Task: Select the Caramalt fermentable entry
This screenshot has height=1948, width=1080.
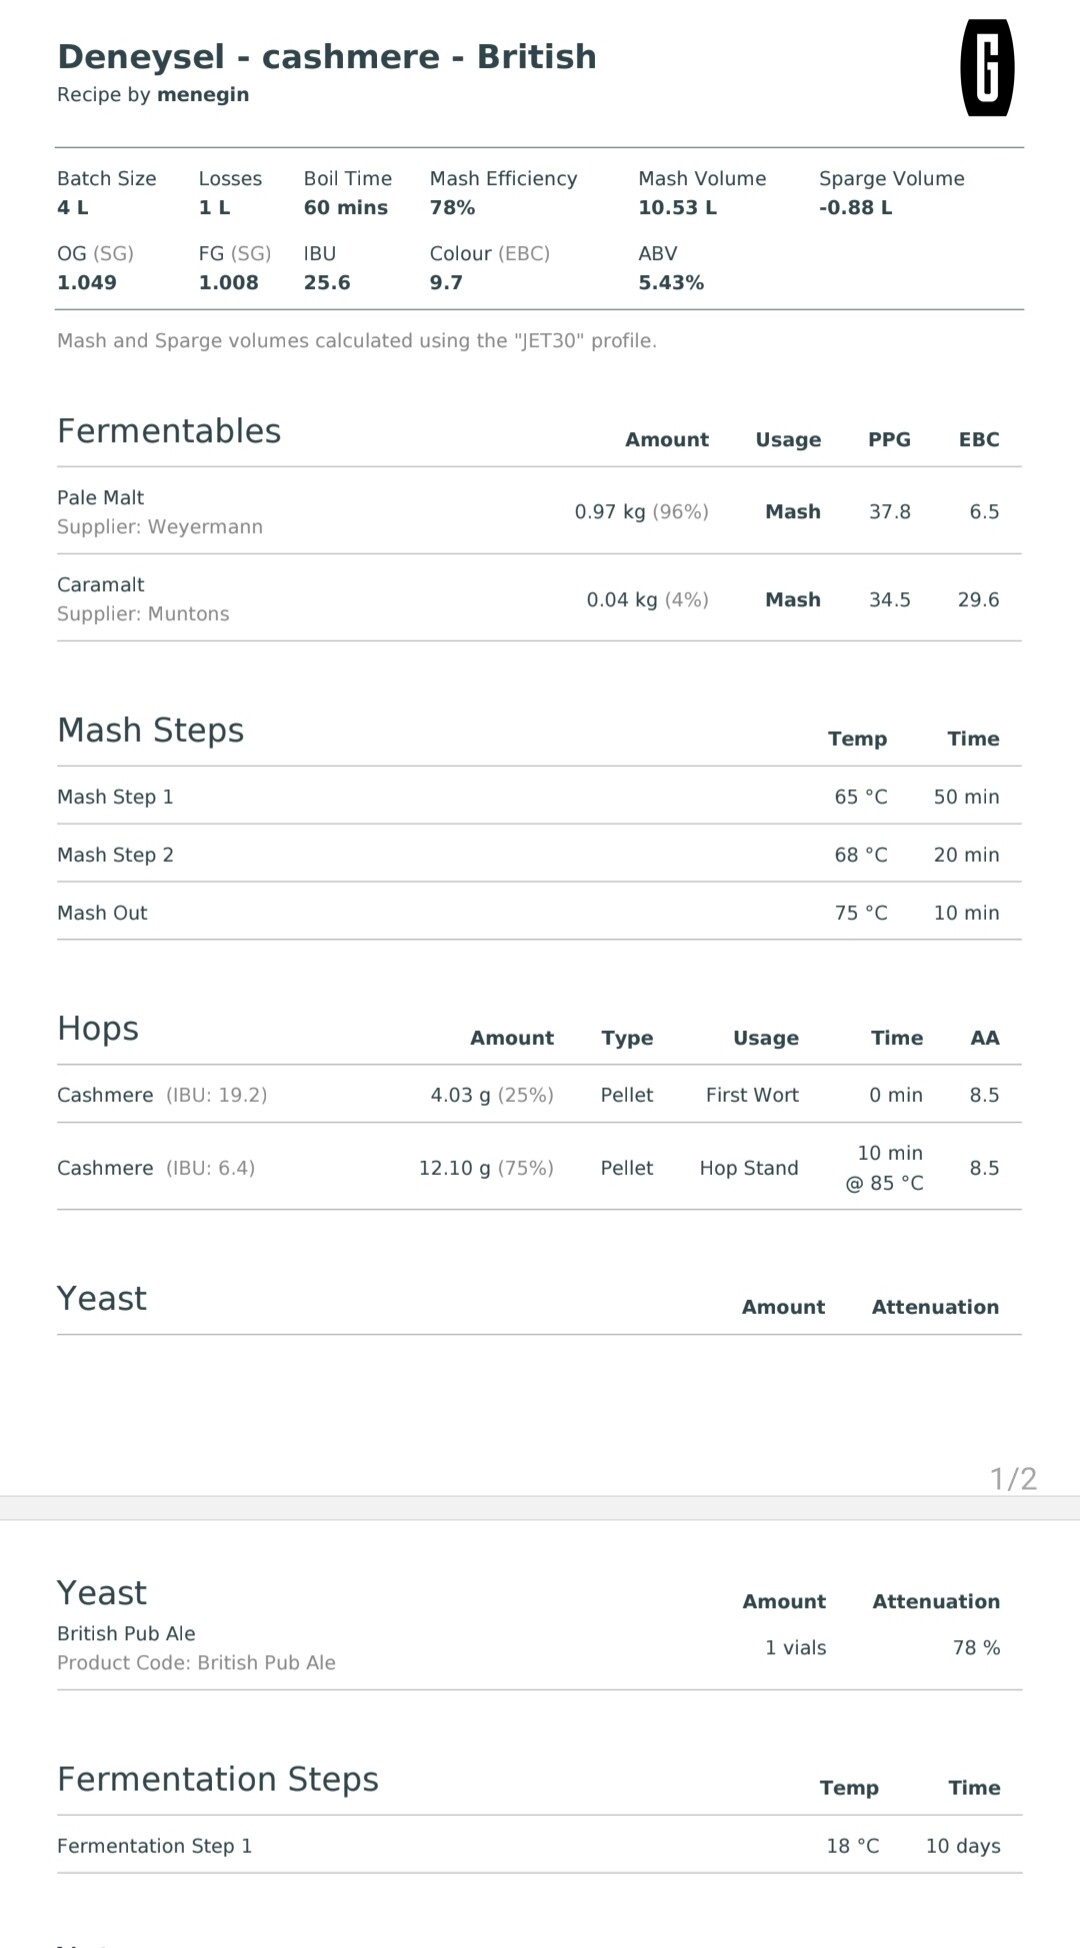Action: tap(539, 598)
